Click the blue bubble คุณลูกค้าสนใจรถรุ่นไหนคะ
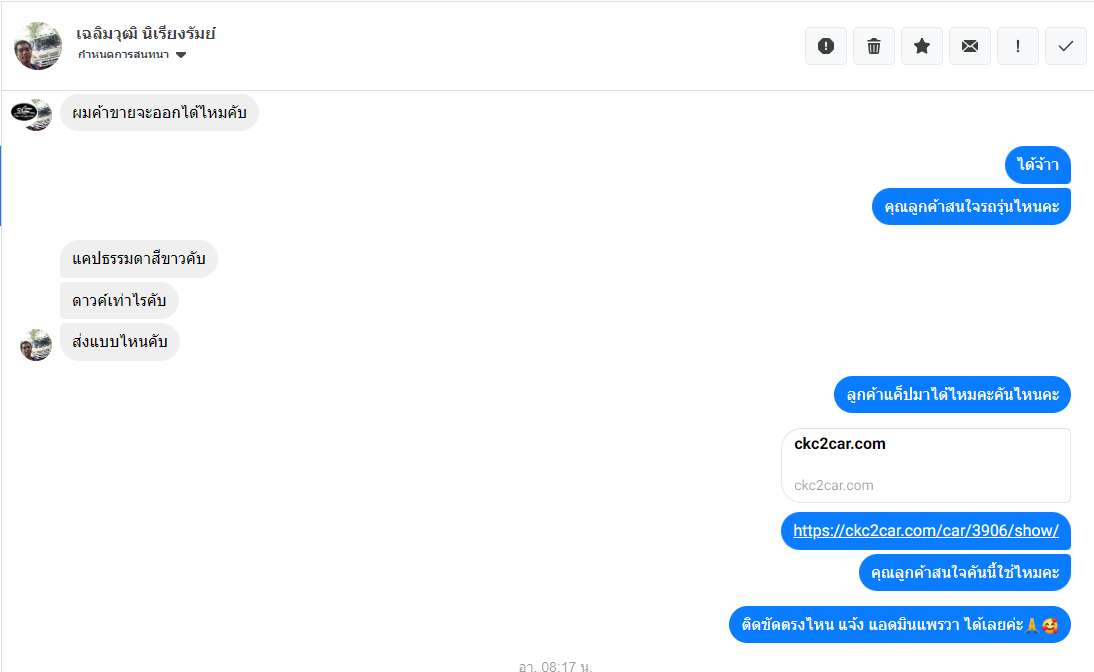 [971, 207]
